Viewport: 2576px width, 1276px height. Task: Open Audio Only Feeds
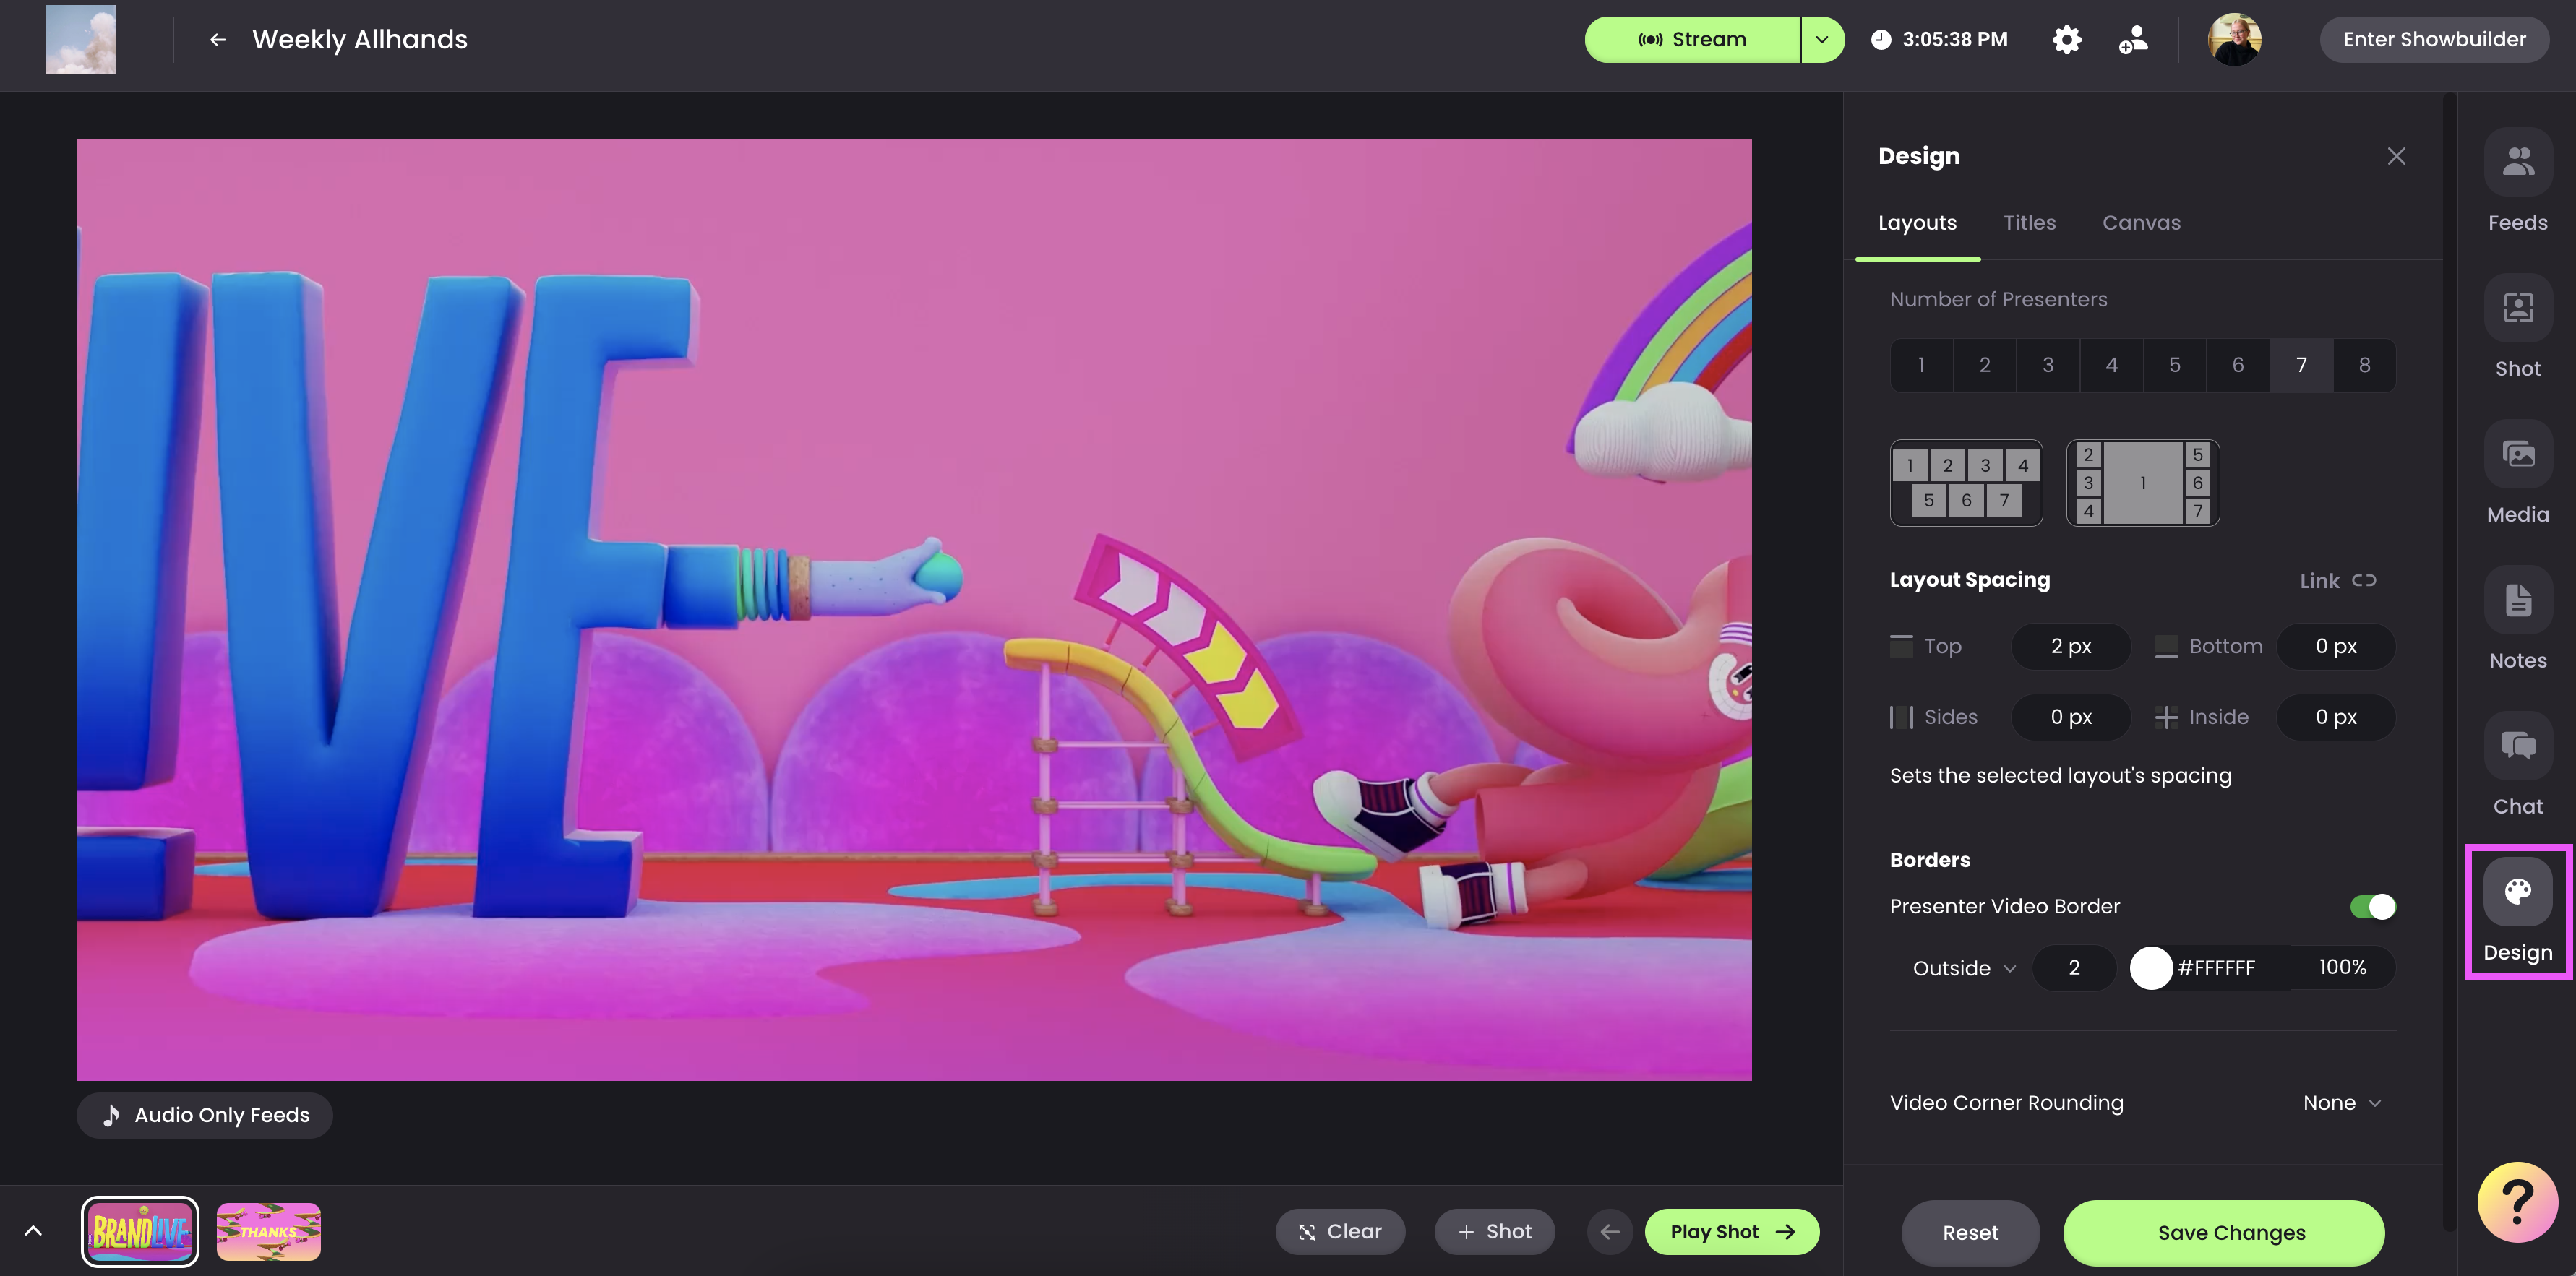click(205, 1115)
